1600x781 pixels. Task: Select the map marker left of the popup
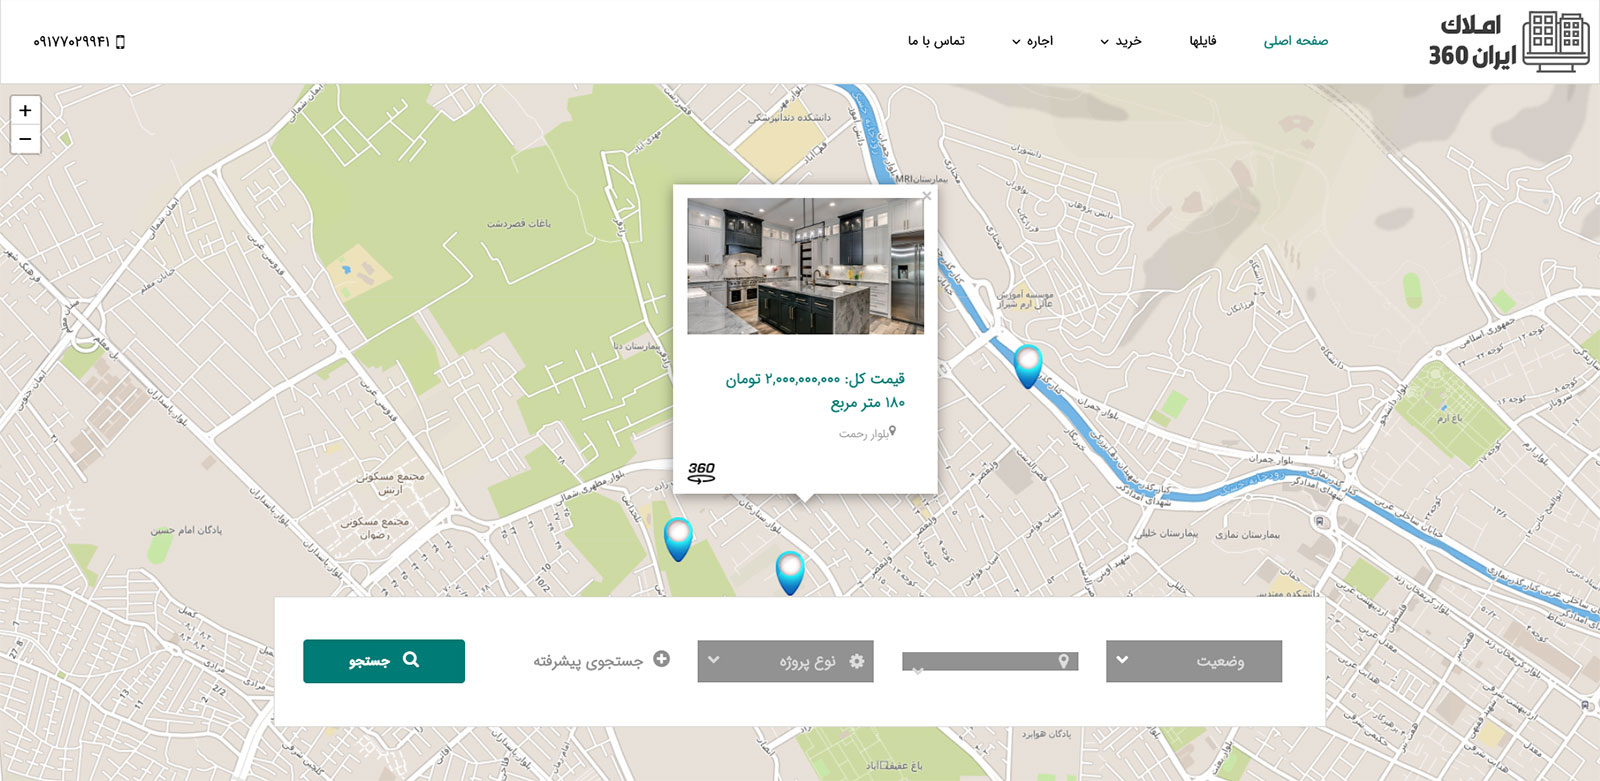point(678,540)
